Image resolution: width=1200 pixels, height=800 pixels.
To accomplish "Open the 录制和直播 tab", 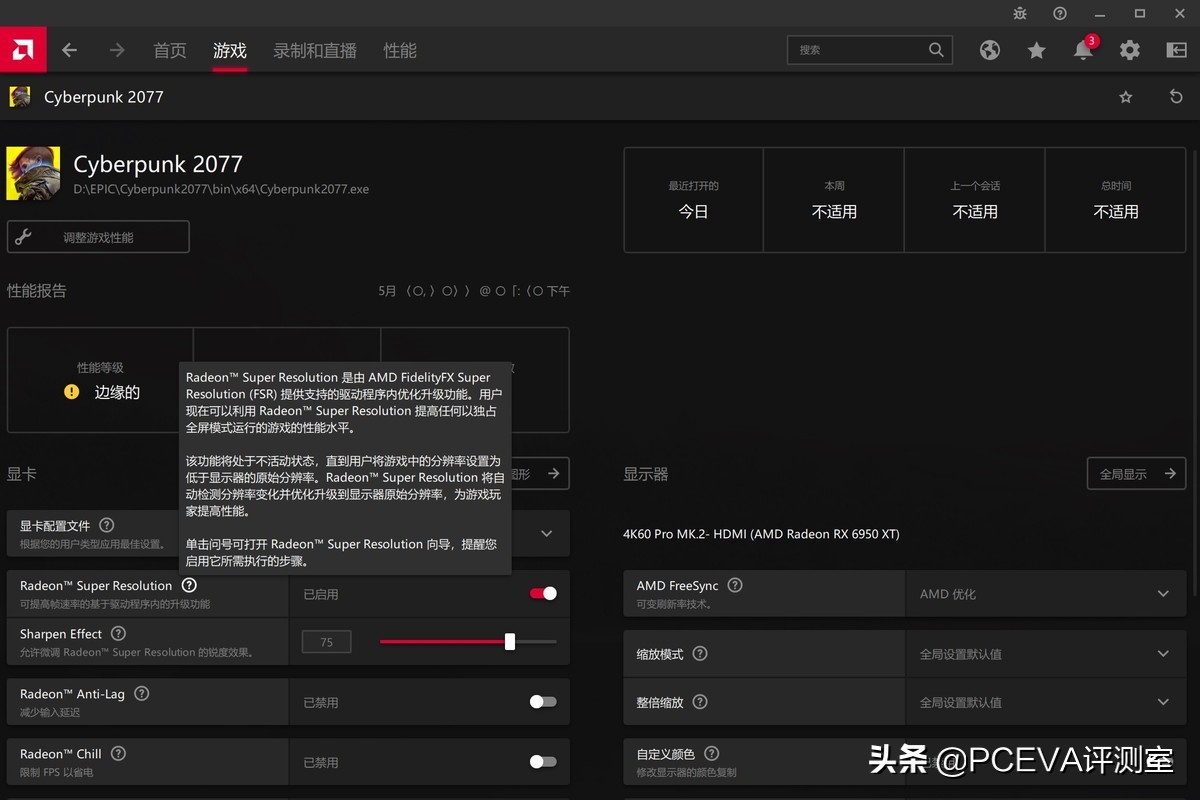I will (x=314, y=50).
